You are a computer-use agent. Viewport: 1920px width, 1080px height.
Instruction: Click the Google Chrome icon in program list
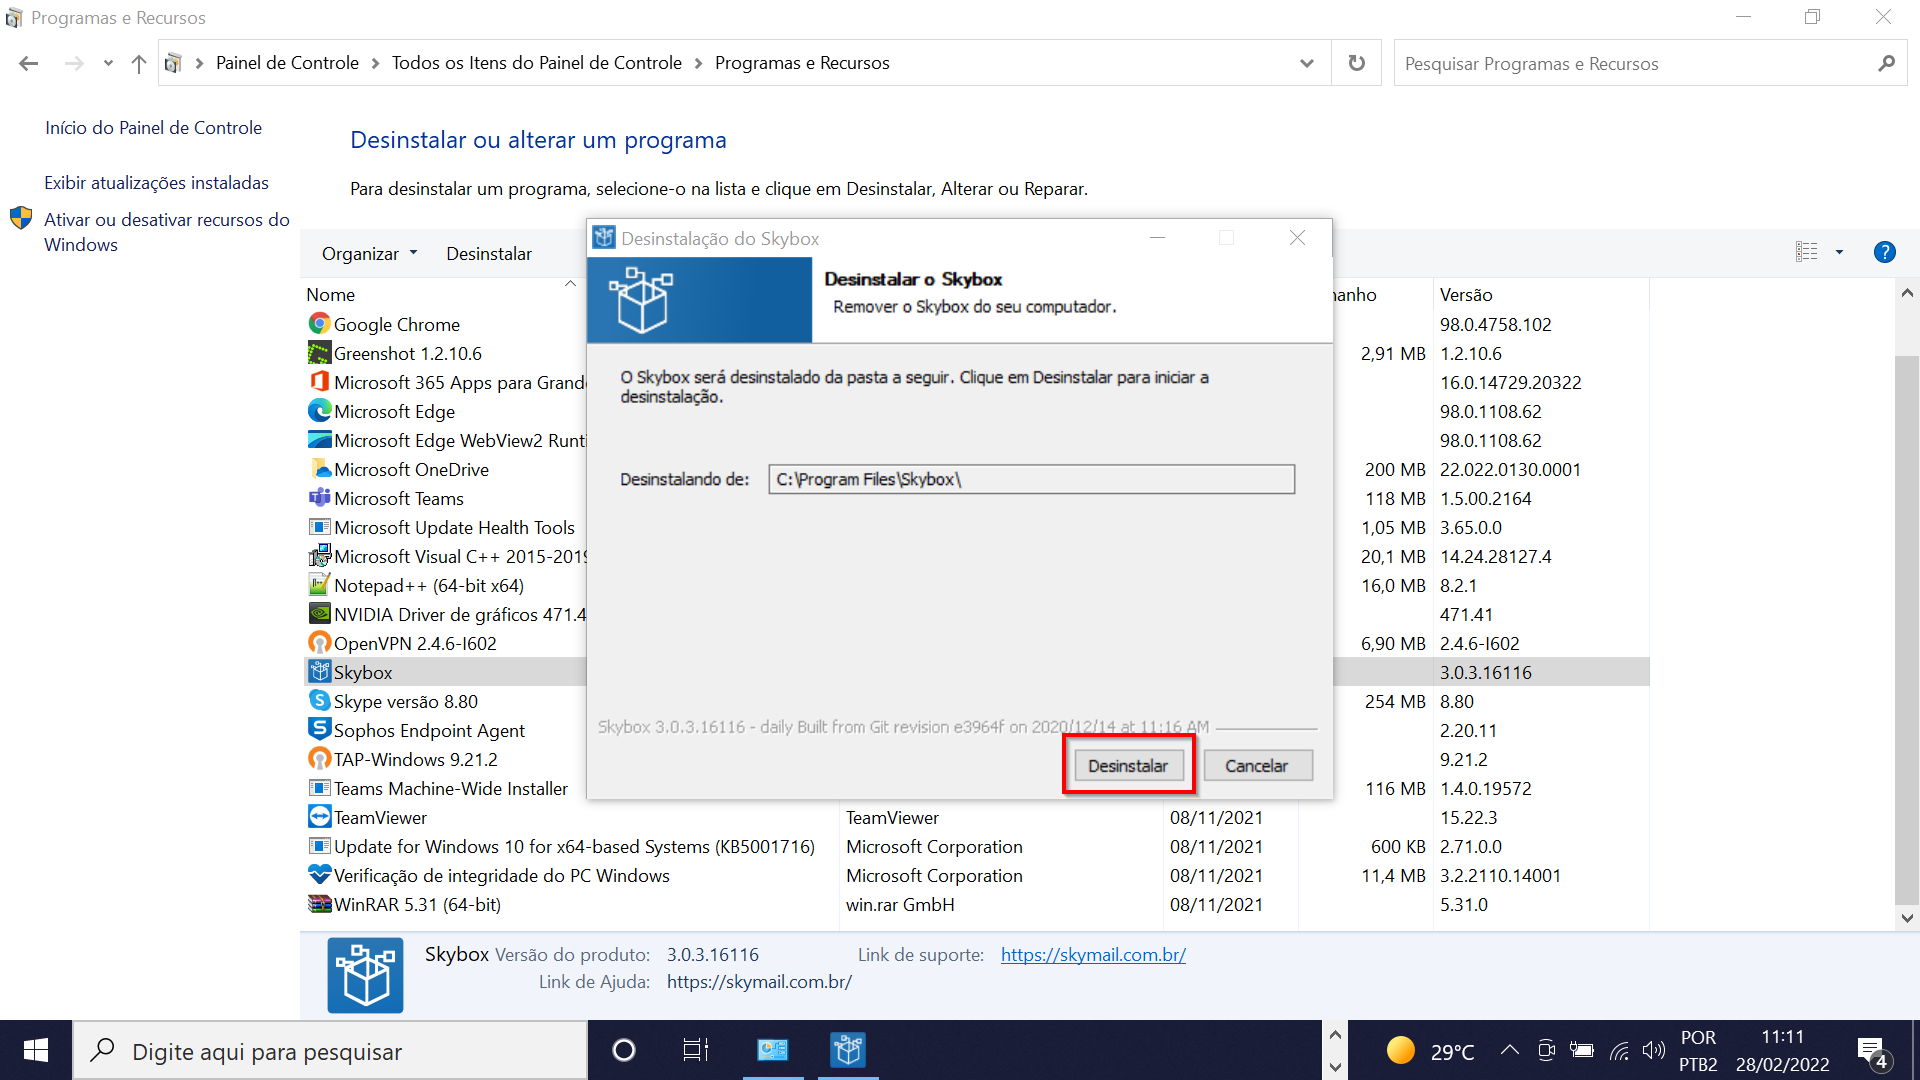pyautogui.click(x=319, y=324)
